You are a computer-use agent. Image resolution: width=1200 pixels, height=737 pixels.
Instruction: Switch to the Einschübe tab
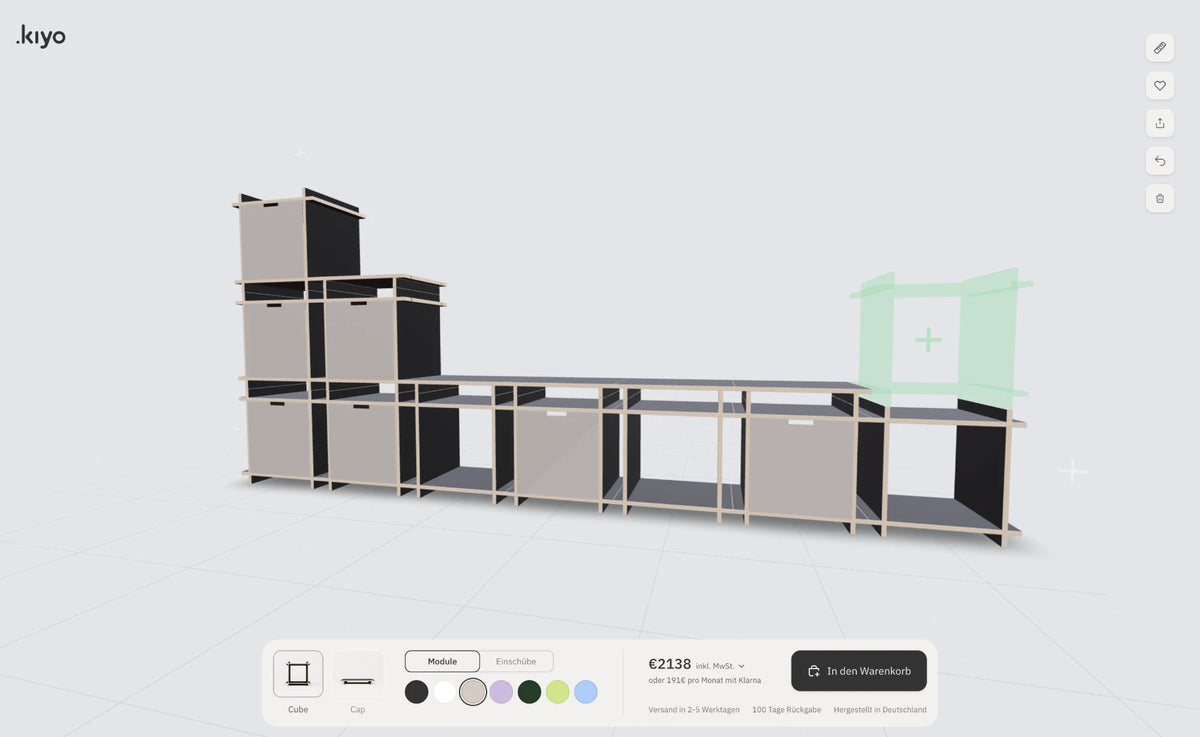click(x=516, y=661)
